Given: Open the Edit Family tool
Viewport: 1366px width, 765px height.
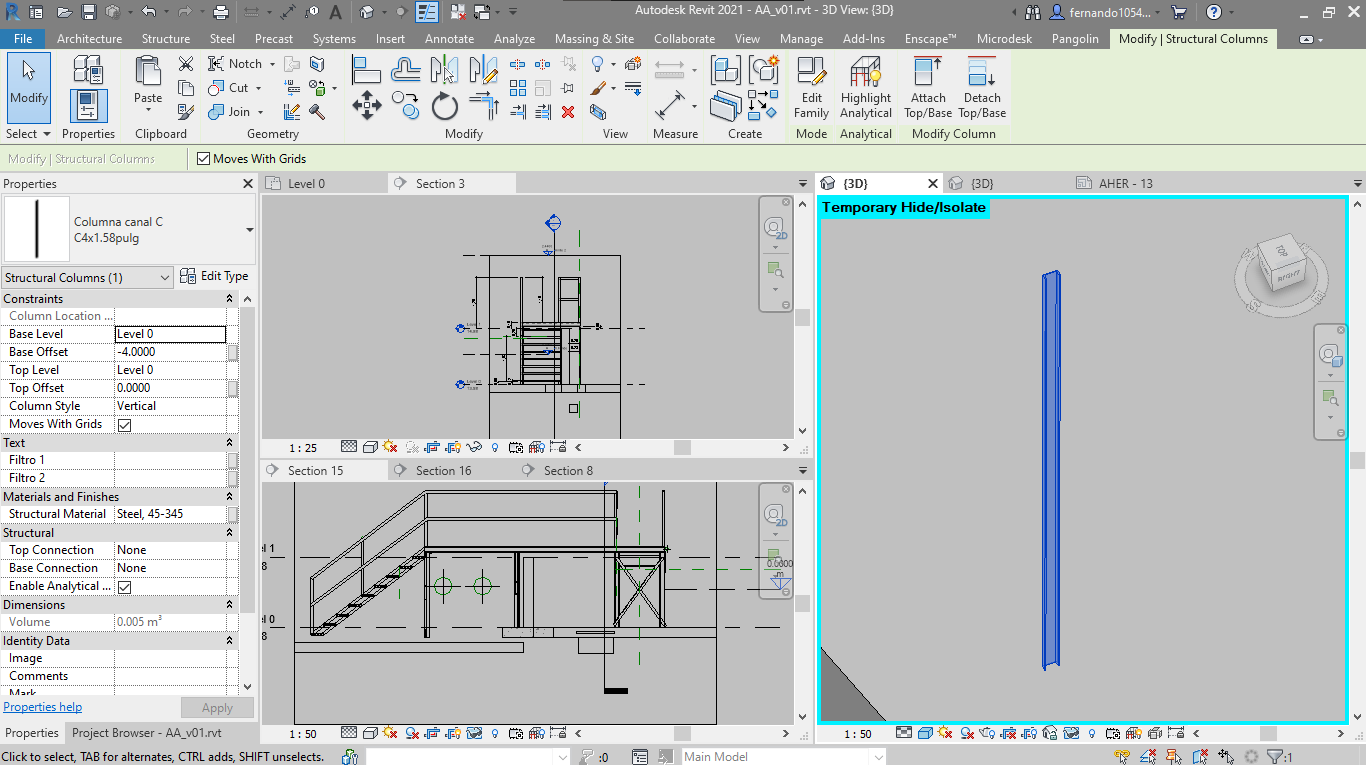Looking at the screenshot, I should 811,88.
